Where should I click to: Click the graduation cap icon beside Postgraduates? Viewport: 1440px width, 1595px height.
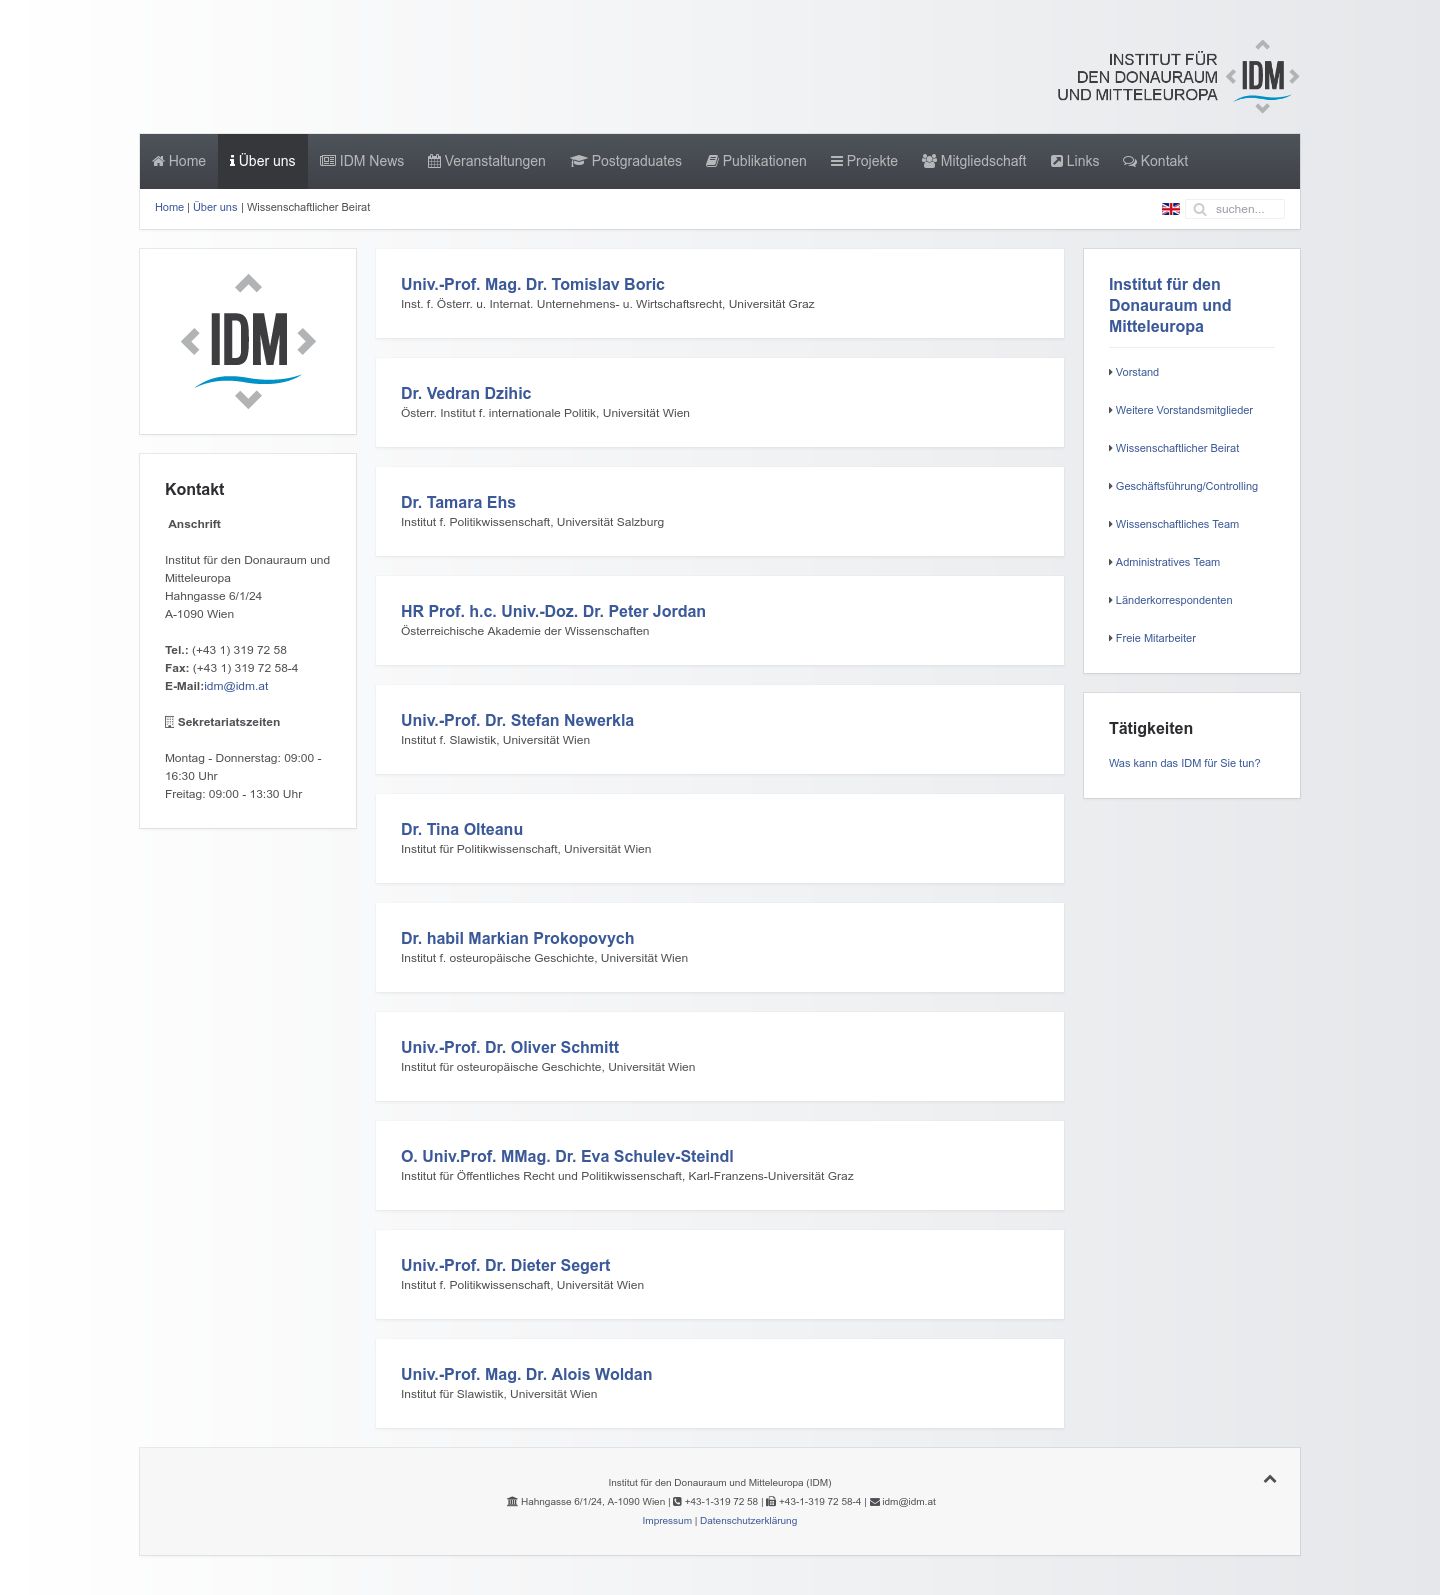578,161
